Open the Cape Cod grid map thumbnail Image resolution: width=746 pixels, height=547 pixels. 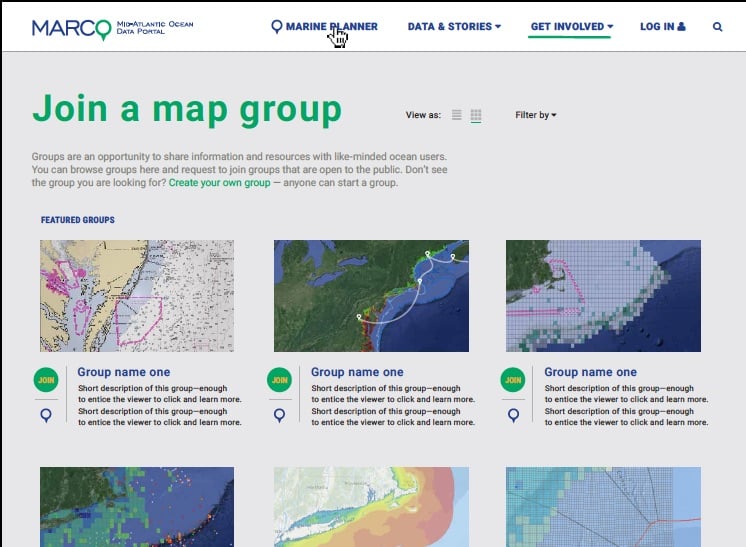click(603, 296)
